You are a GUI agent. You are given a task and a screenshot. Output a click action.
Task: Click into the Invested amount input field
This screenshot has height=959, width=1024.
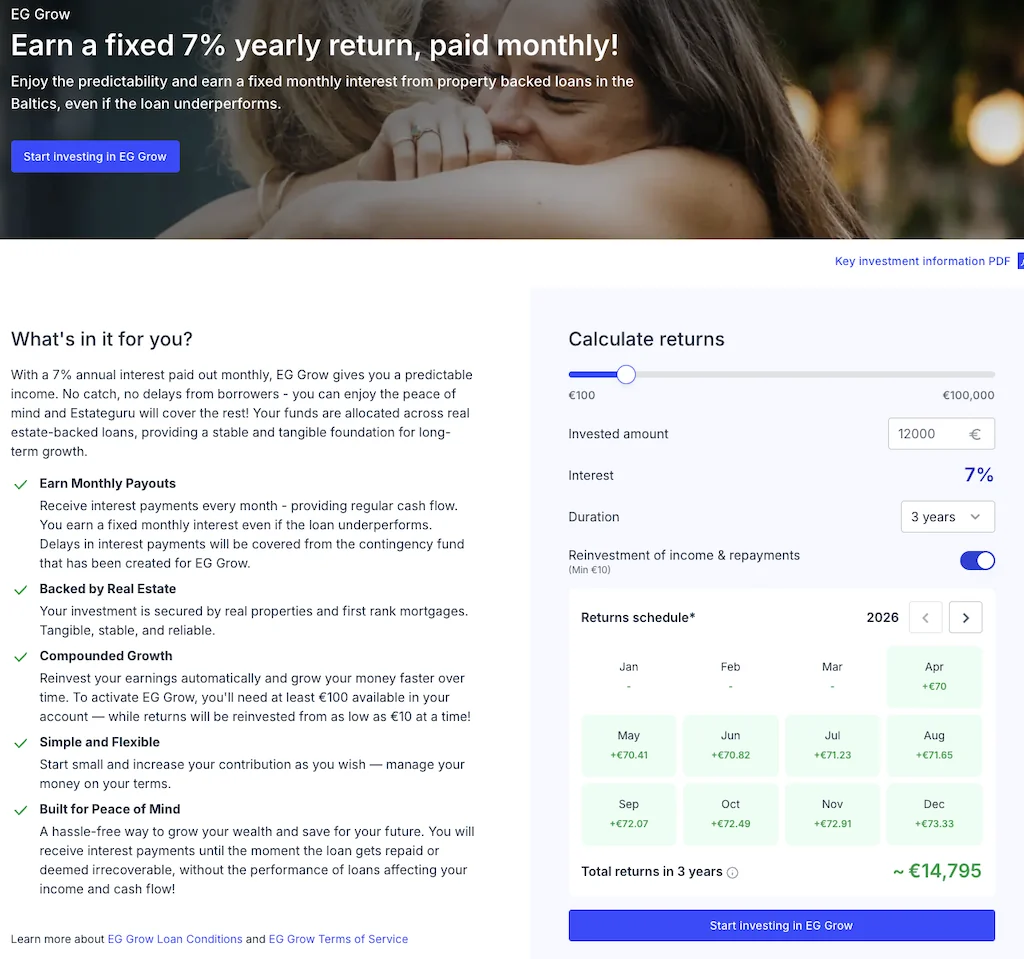tap(925, 434)
